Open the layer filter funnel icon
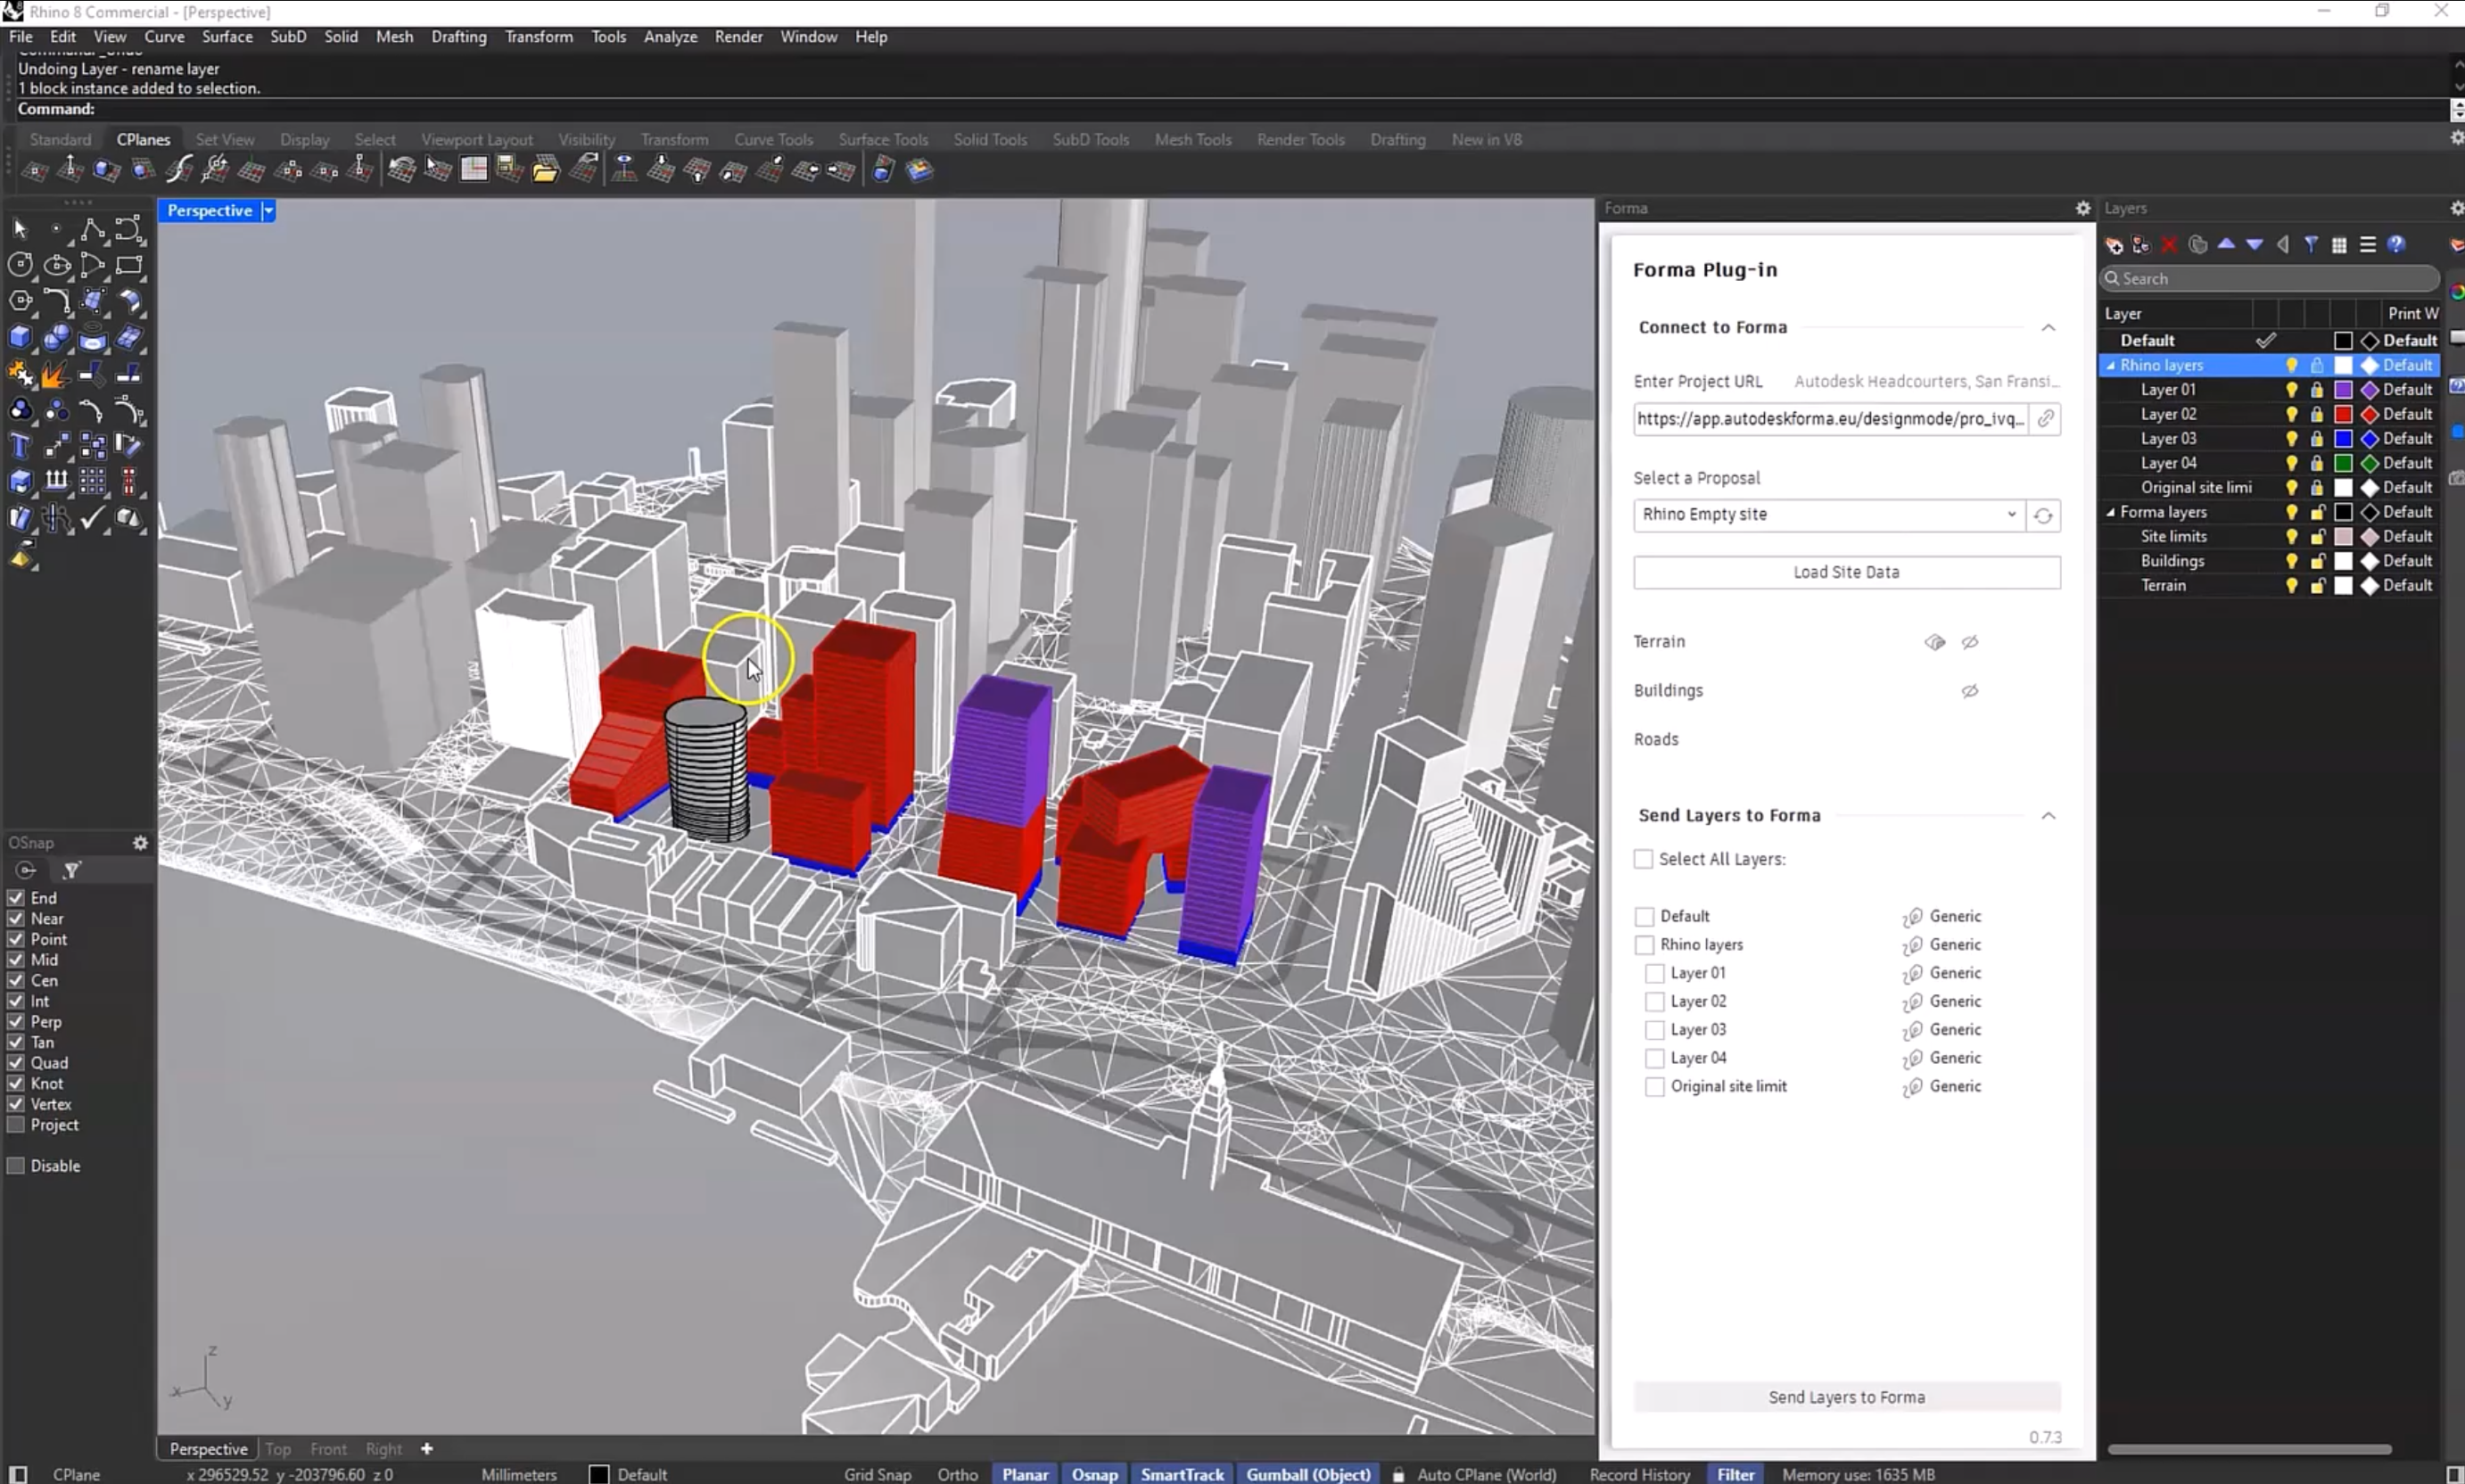Viewport: 2465px width, 1484px height. pyautogui.click(x=2313, y=244)
